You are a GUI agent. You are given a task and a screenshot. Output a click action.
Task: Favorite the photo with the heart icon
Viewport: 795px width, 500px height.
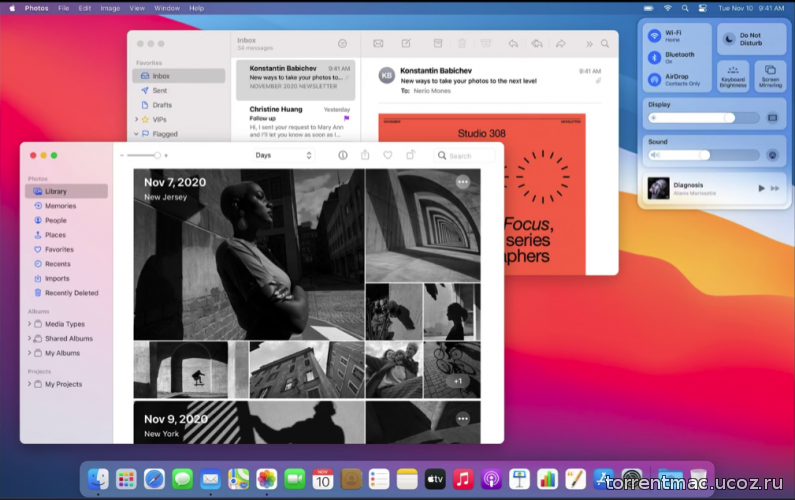[x=387, y=155]
